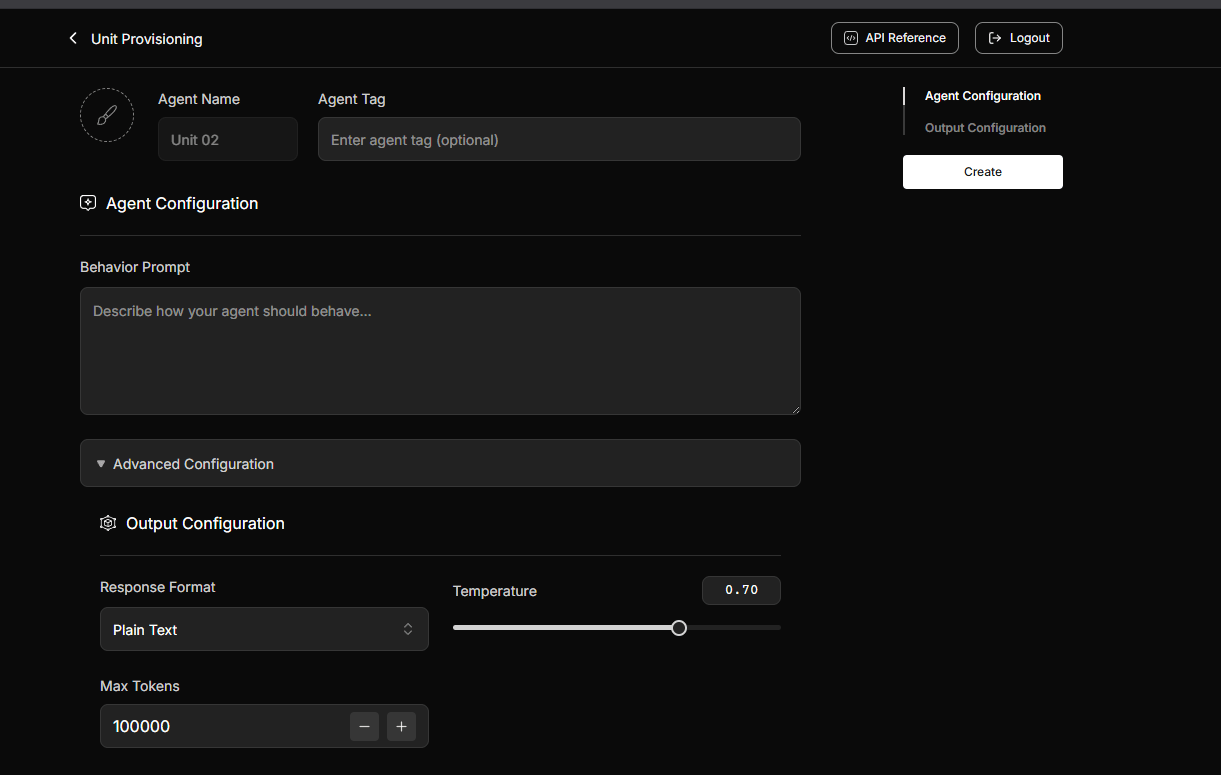Open the Response Format dropdown
This screenshot has width=1221, height=775.
pos(264,629)
